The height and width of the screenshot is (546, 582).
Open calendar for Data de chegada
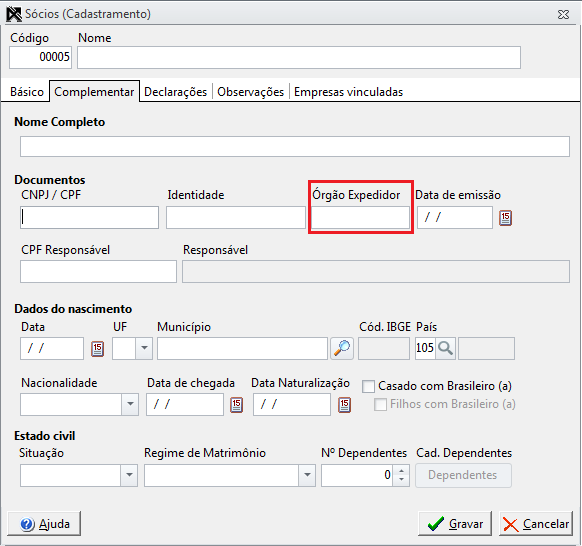(x=236, y=405)
